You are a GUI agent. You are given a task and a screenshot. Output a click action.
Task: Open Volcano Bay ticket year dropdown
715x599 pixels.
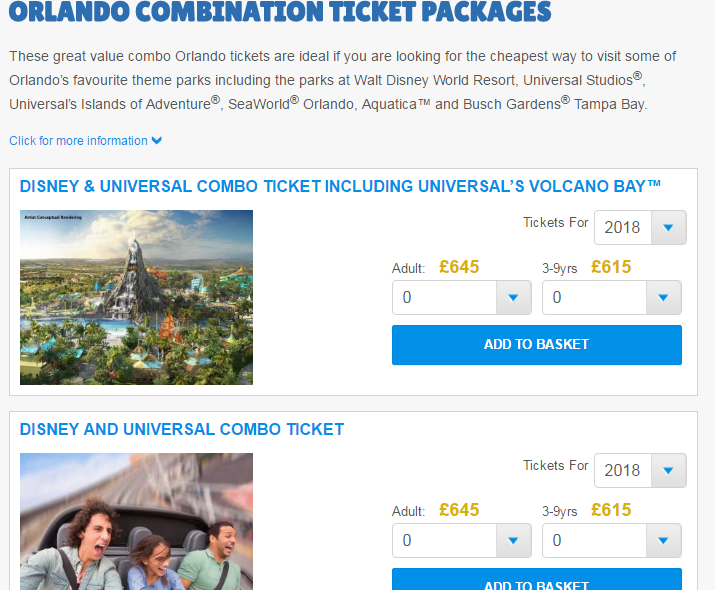[640, 227]
